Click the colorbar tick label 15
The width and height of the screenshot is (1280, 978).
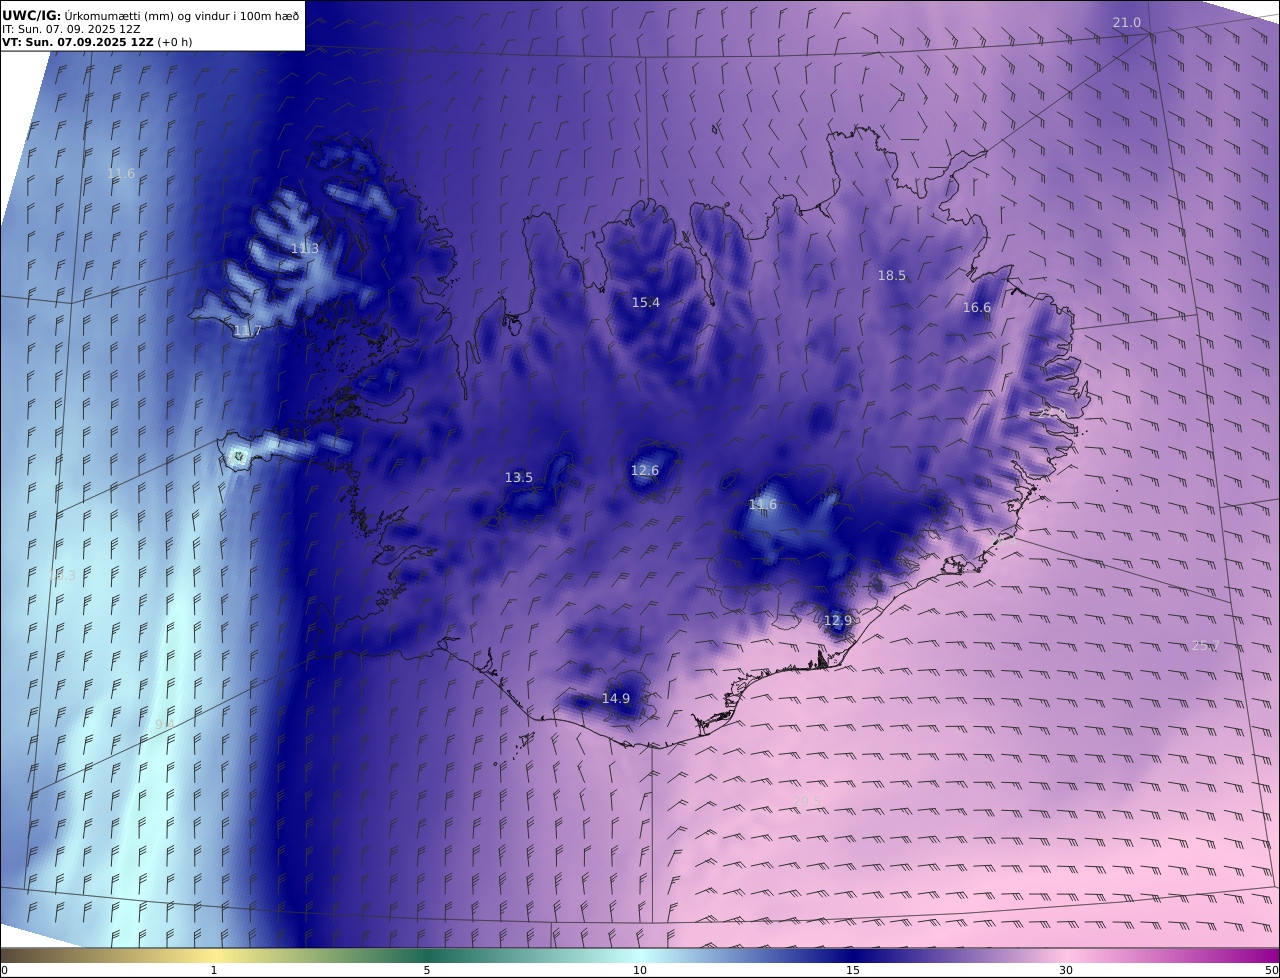point(853,970)
